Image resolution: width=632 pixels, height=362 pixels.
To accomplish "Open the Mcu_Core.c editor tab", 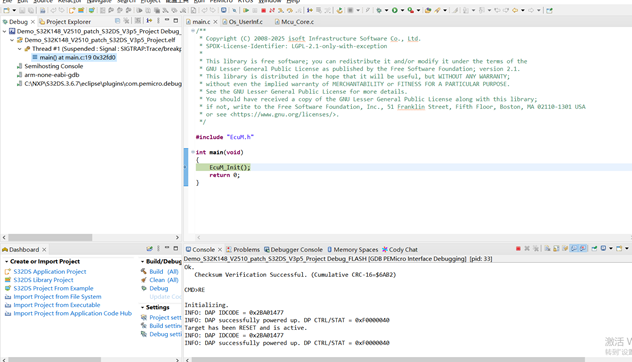I will pos(294,22).
